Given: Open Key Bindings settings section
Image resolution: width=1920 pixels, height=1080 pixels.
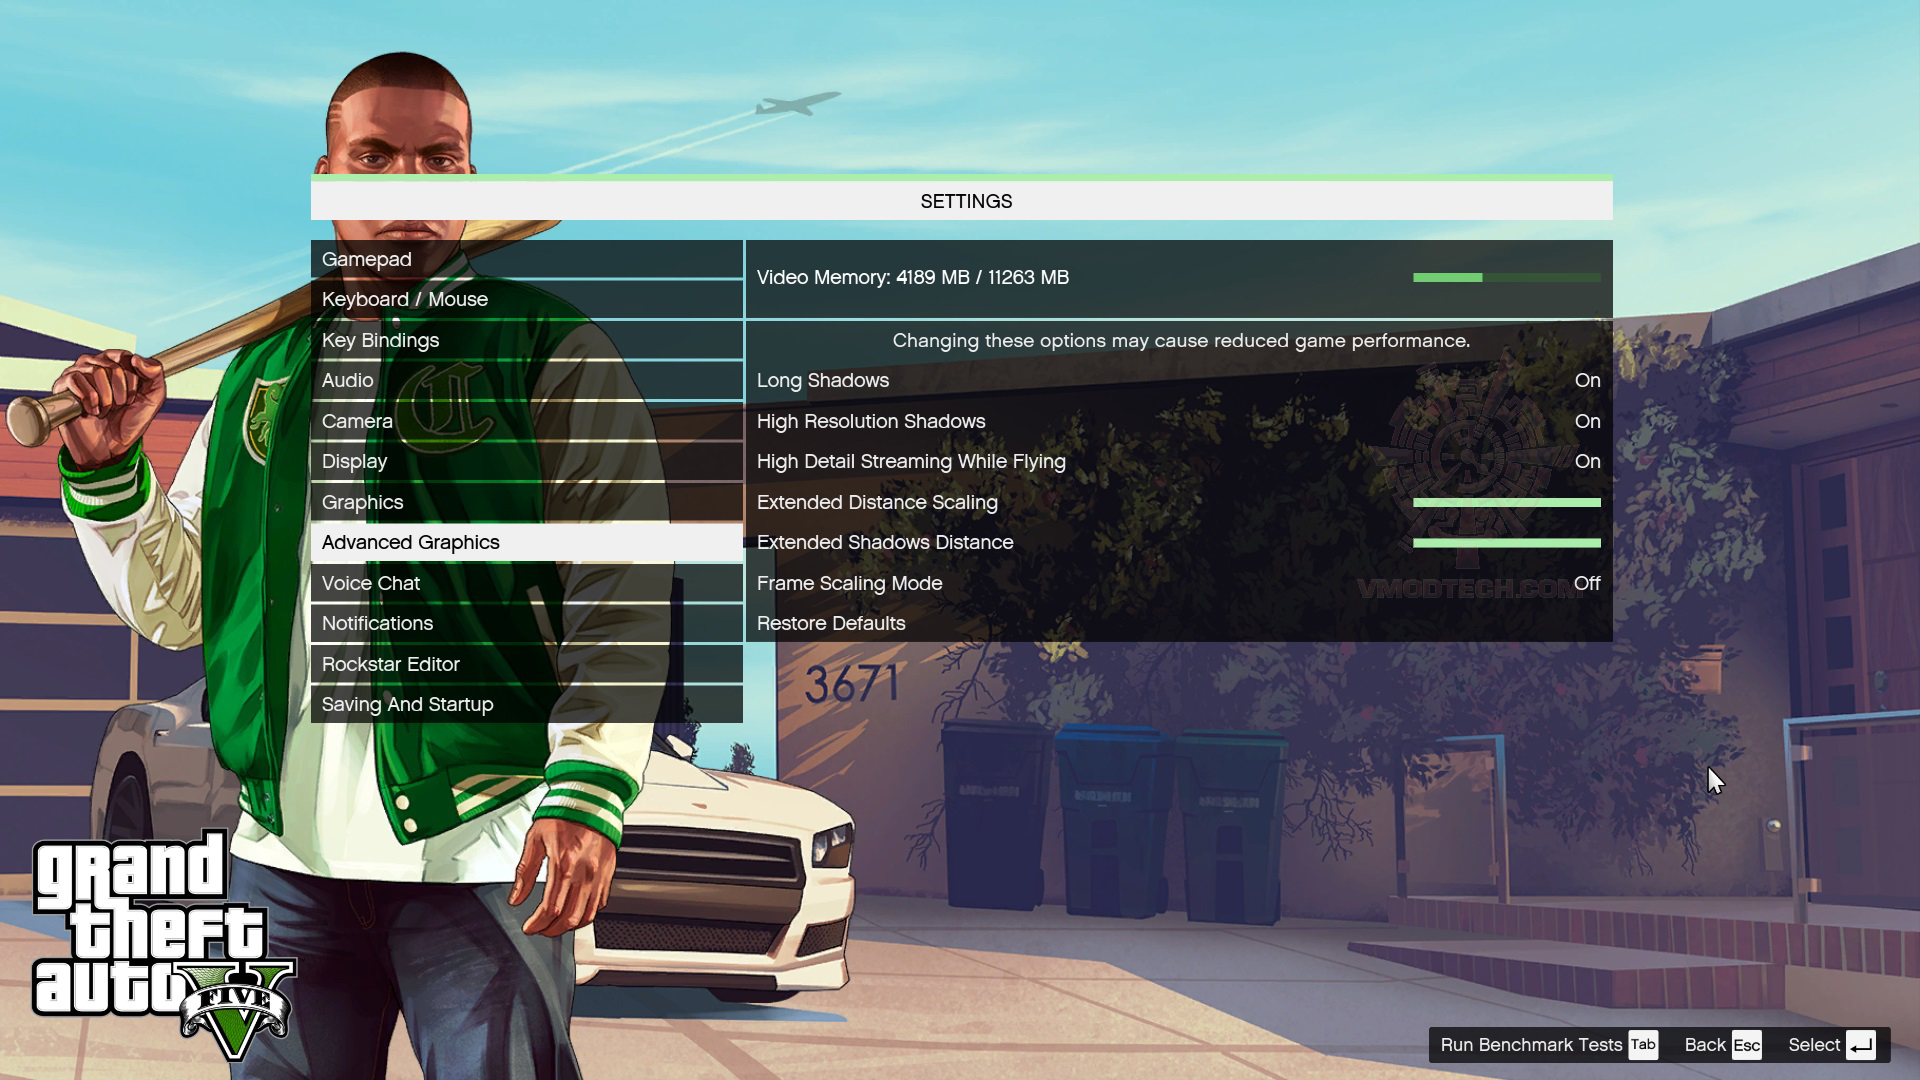Looking at the screenshot, I should pos(381,338).
